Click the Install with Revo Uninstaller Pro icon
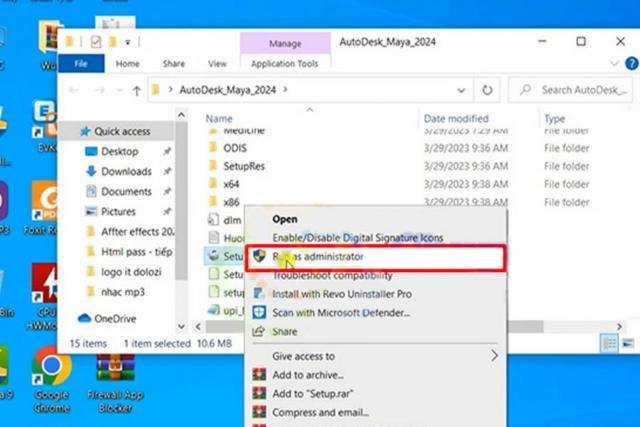Screen dimensions: 640x427 tap(260, 294)
